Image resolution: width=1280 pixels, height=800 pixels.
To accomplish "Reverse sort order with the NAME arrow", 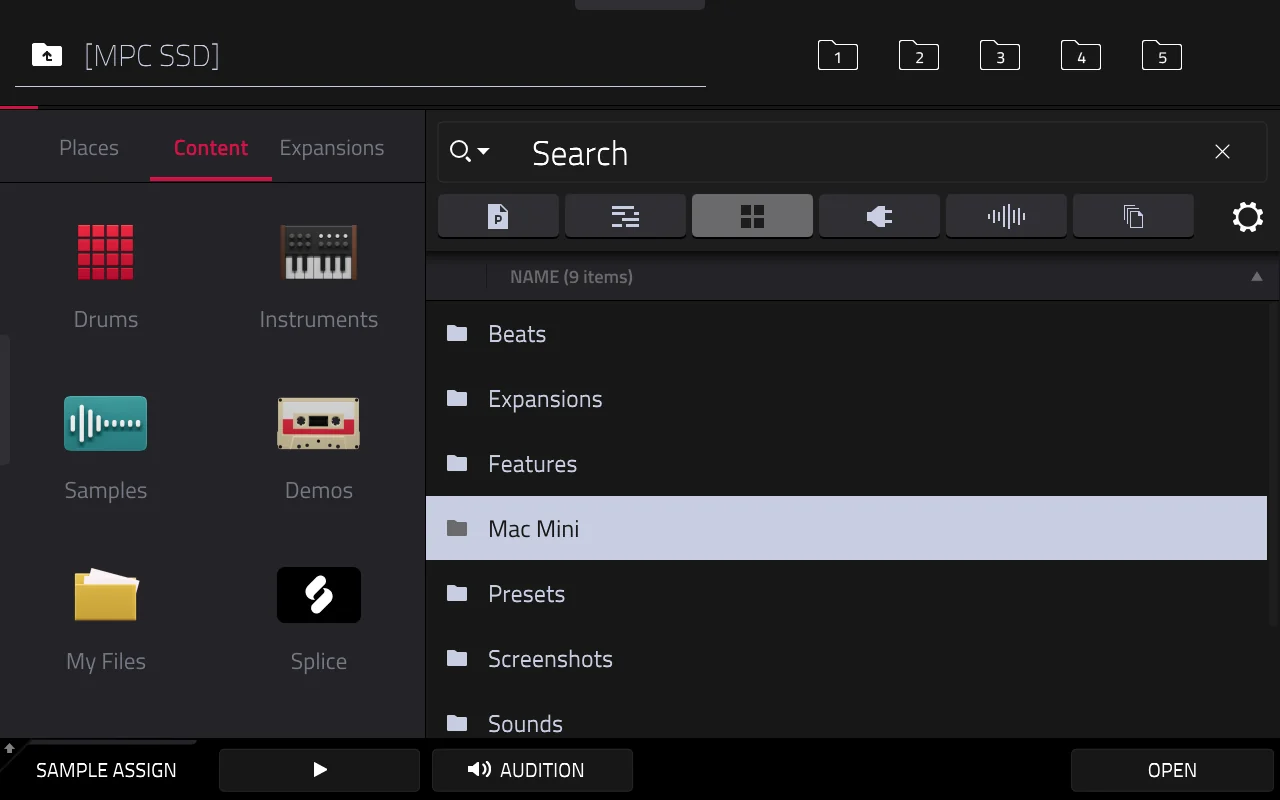I will [1257, 277].
